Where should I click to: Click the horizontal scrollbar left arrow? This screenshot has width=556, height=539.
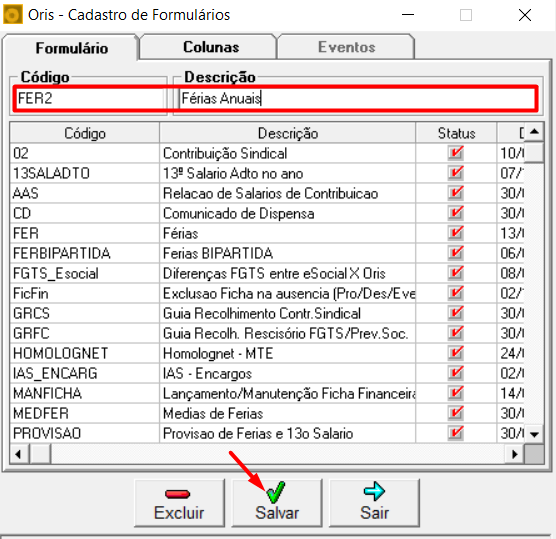(x=19, y=454)
